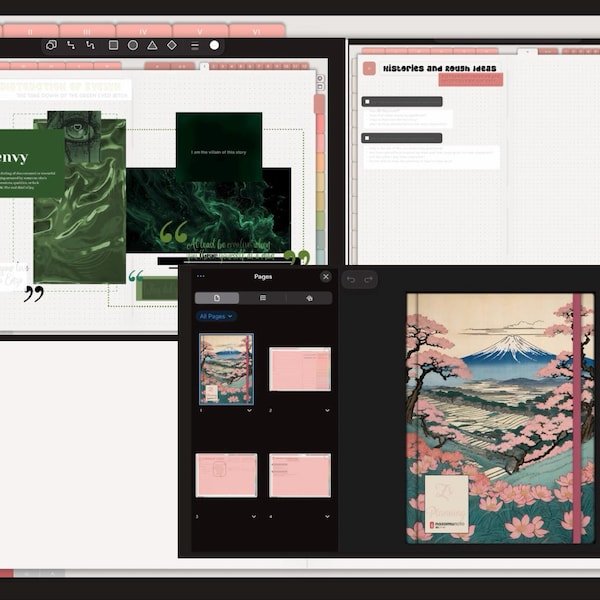Go to planner section tab VI
The image size is (600, 600).
point(257,31)
